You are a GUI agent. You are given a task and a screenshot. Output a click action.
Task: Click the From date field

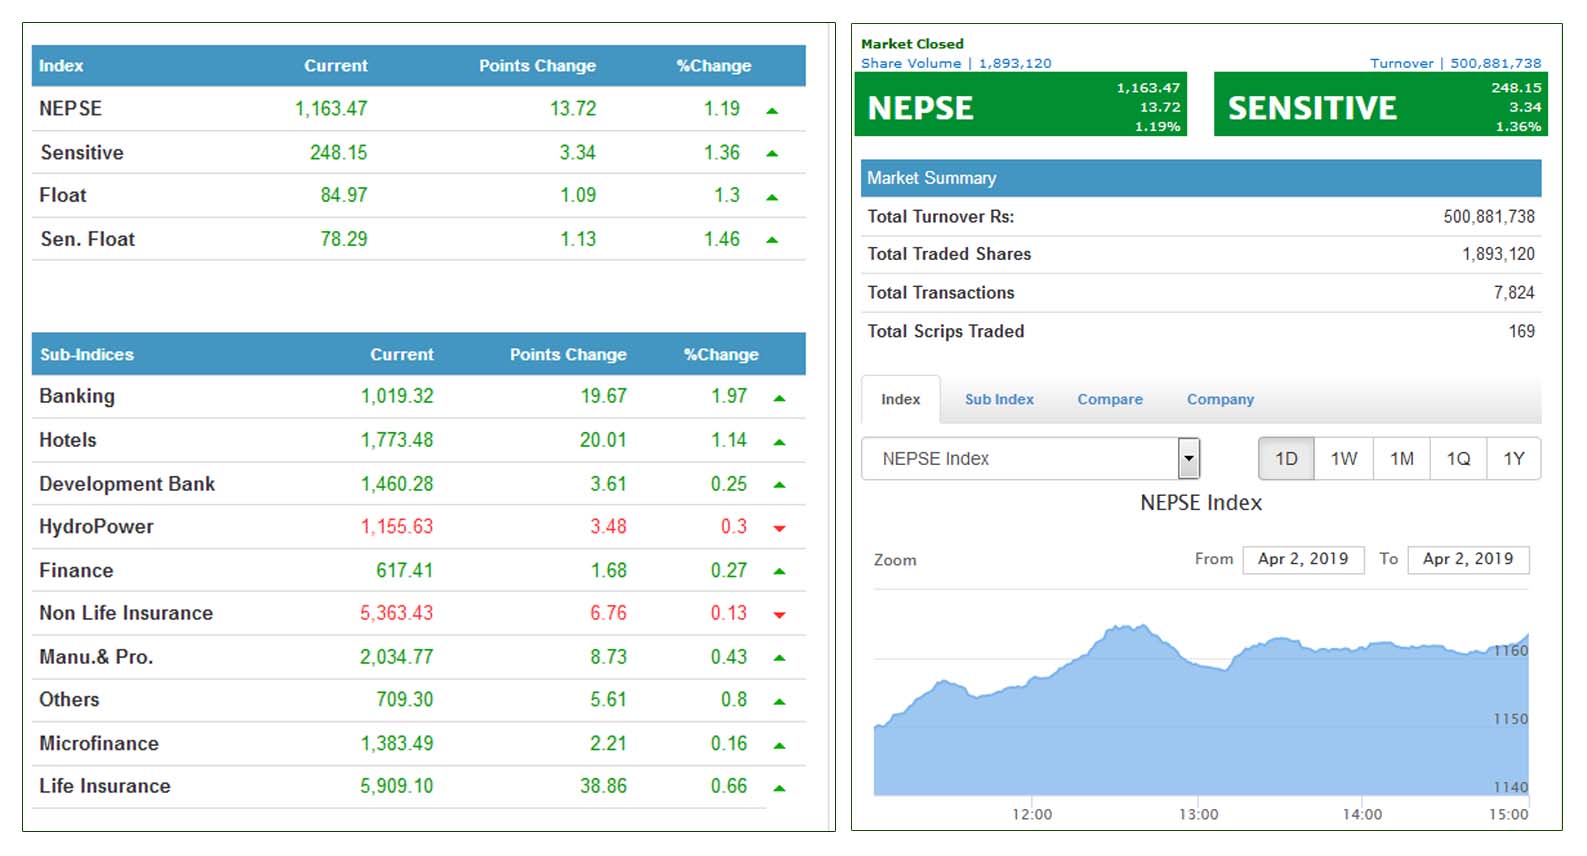click(x=1303, y=559)
